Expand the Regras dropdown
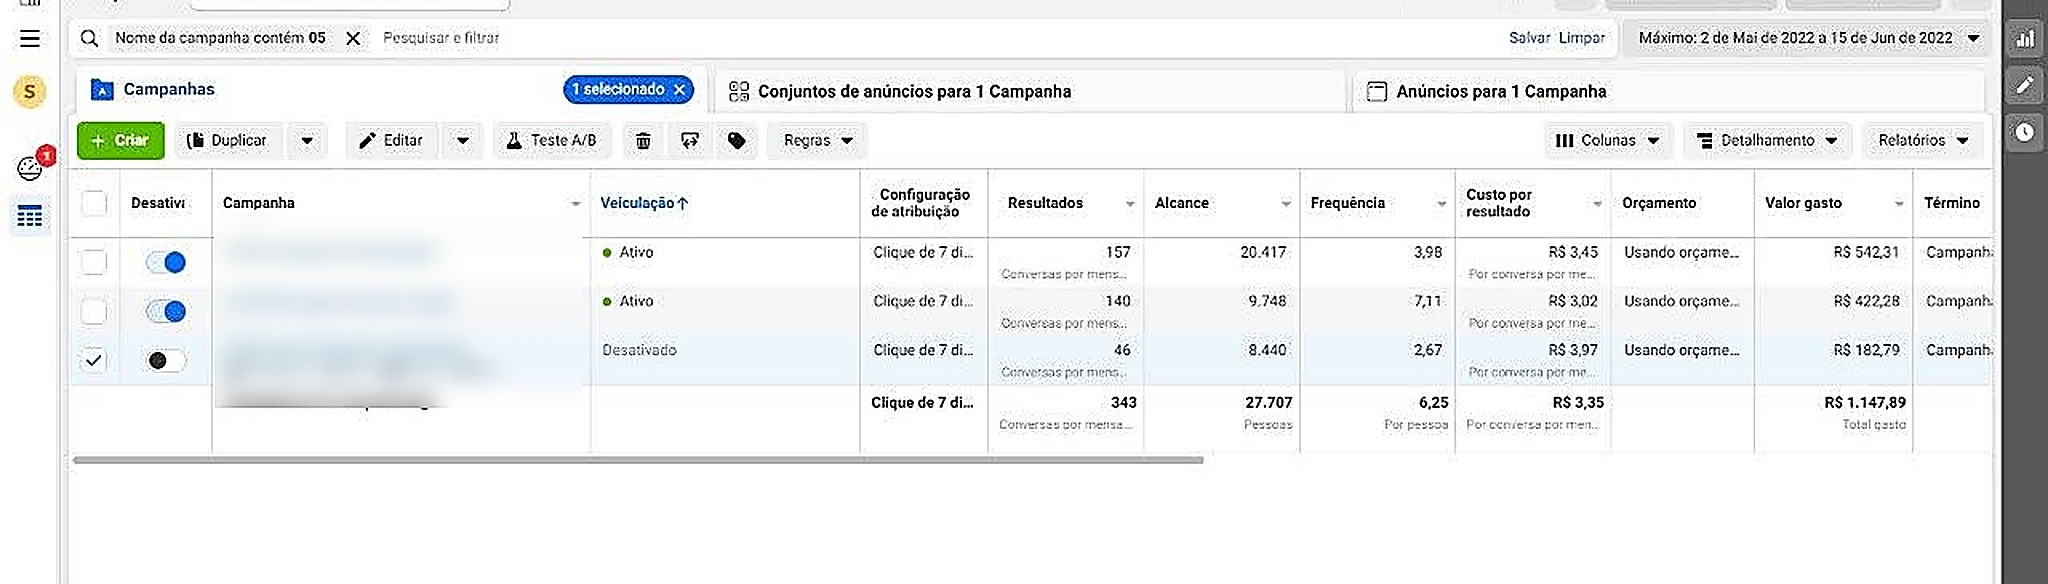Image resolution: width=2048 pixels, height=584 pixels. coord(818,141)
